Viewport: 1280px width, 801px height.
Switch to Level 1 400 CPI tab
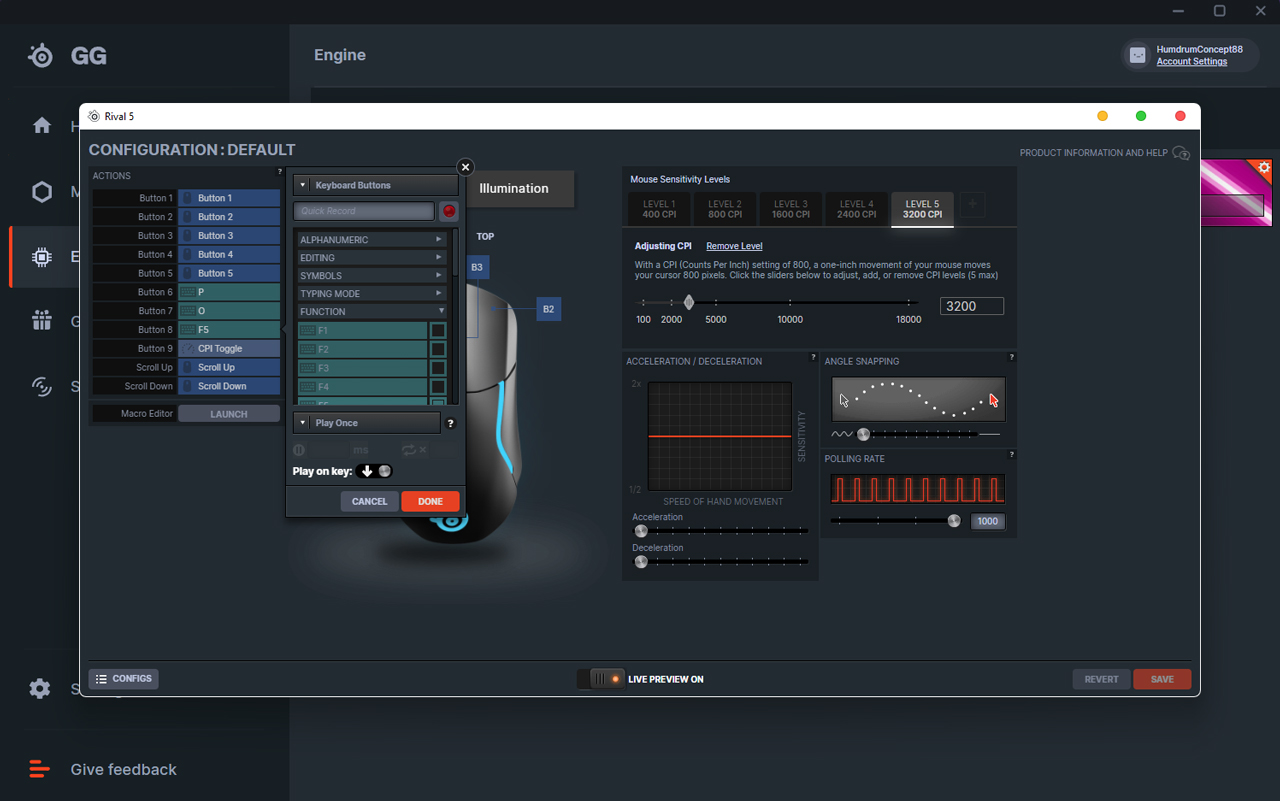click(x=659, y=209)
